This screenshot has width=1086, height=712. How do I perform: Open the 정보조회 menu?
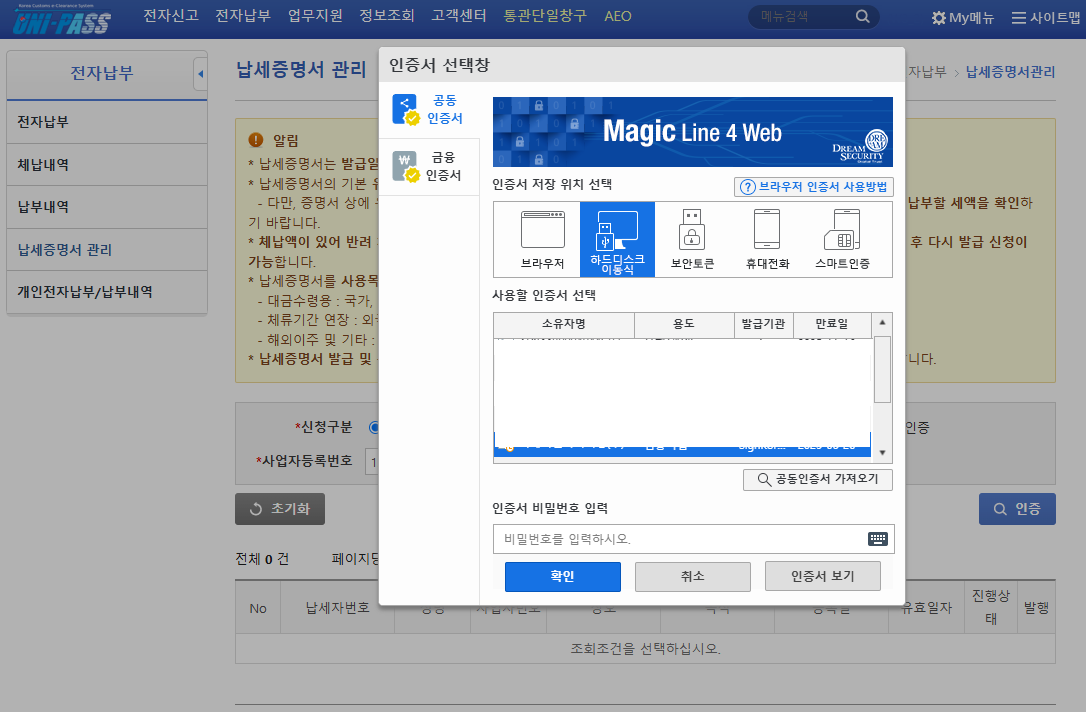[386, 16]
